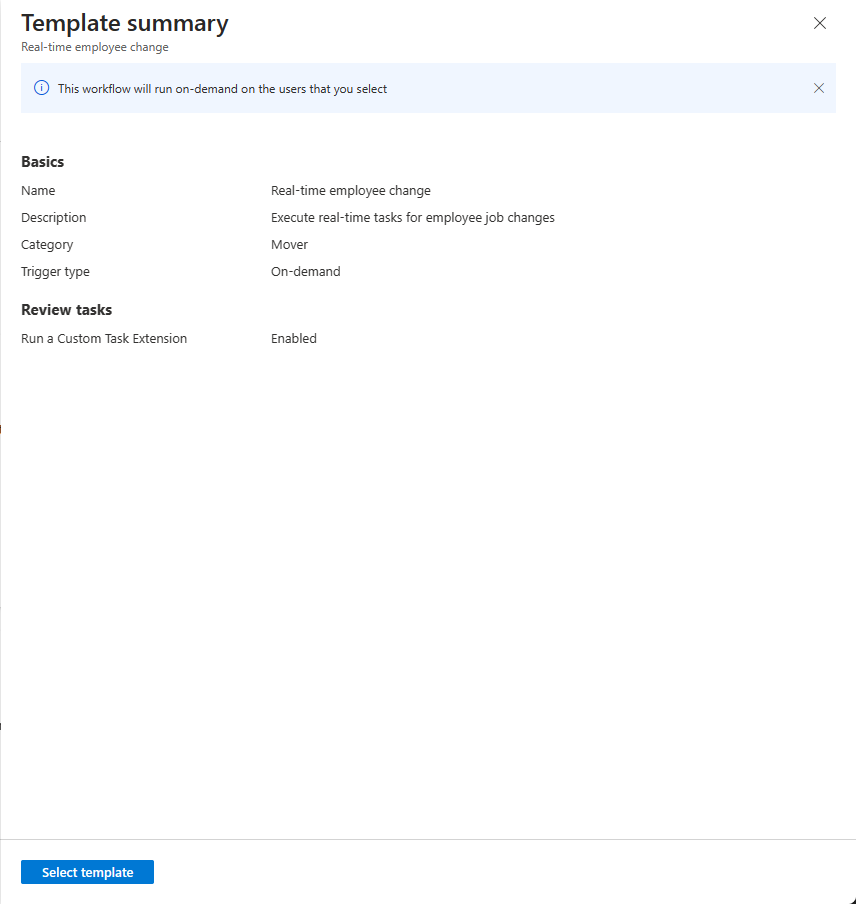Click the Enabled status of Run a Custom Task Extension
Image resolution: width=856 pixels, height=904 pixels.
point(294,338)
